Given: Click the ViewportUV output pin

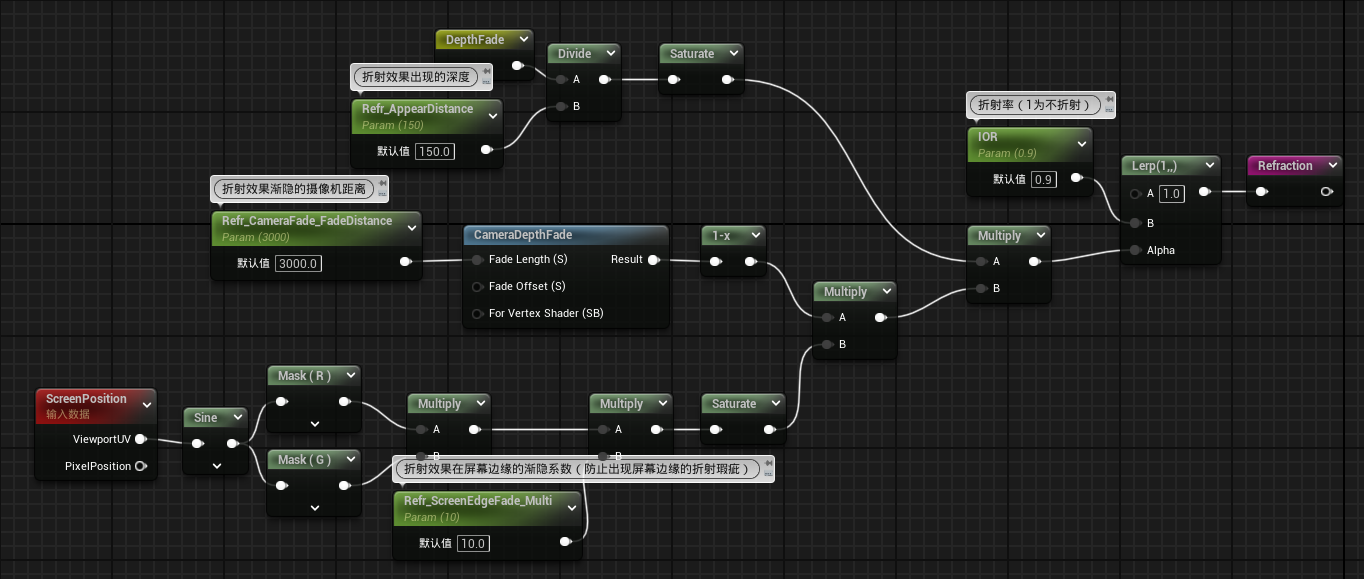Looking at the screenshot, I should (x=141, y=439).
